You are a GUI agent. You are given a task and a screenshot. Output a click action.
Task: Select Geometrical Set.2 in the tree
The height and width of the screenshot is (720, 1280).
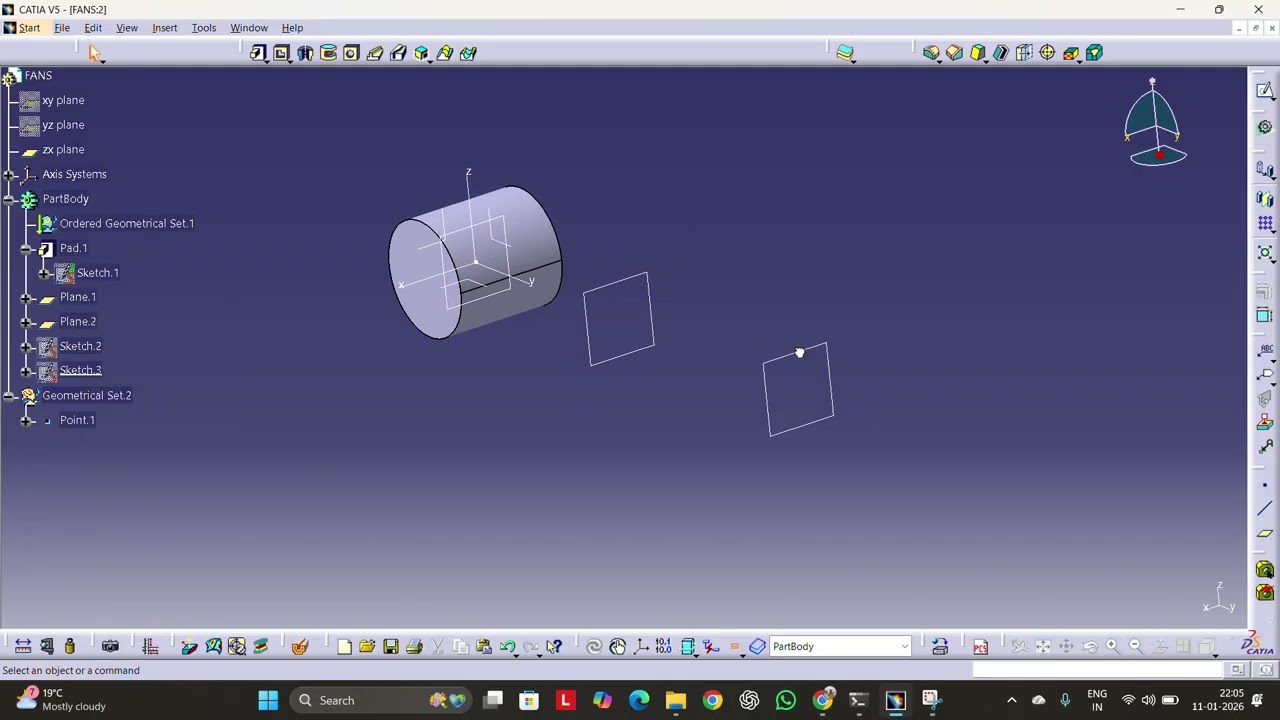click(x=87, y=396)
